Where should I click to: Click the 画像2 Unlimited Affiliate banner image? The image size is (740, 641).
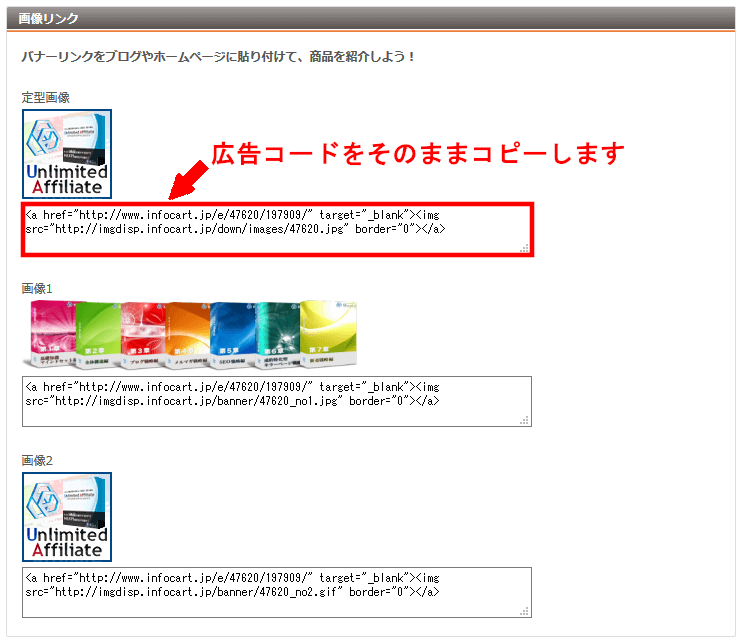point(67,517)
